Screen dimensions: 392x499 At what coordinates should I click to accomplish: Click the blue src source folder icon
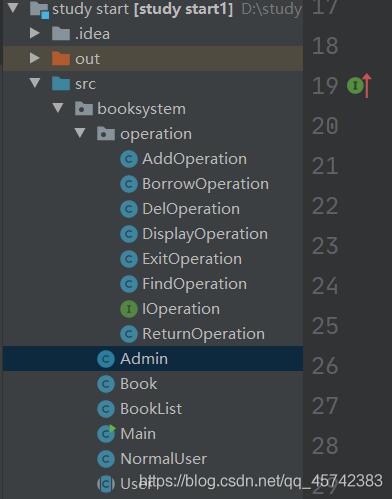[x=61, y=83]
